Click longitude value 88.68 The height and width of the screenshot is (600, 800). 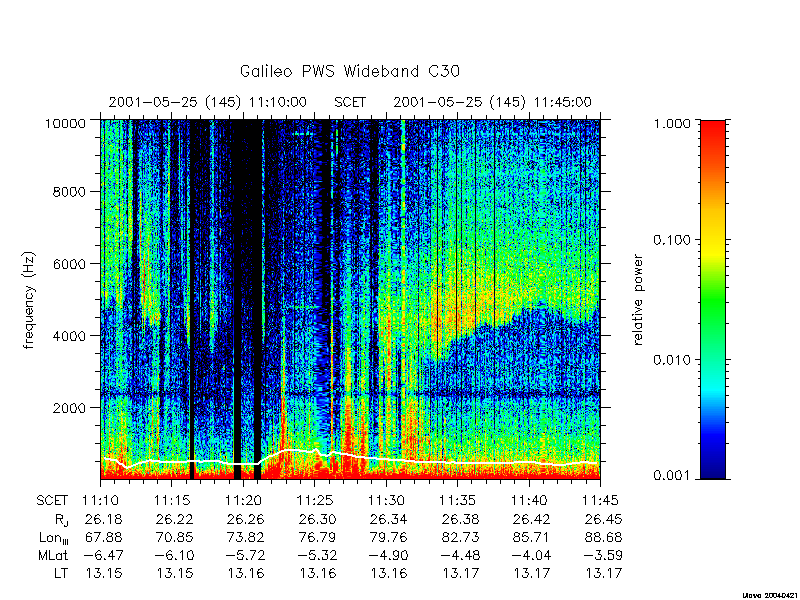(x=604, y=537)
